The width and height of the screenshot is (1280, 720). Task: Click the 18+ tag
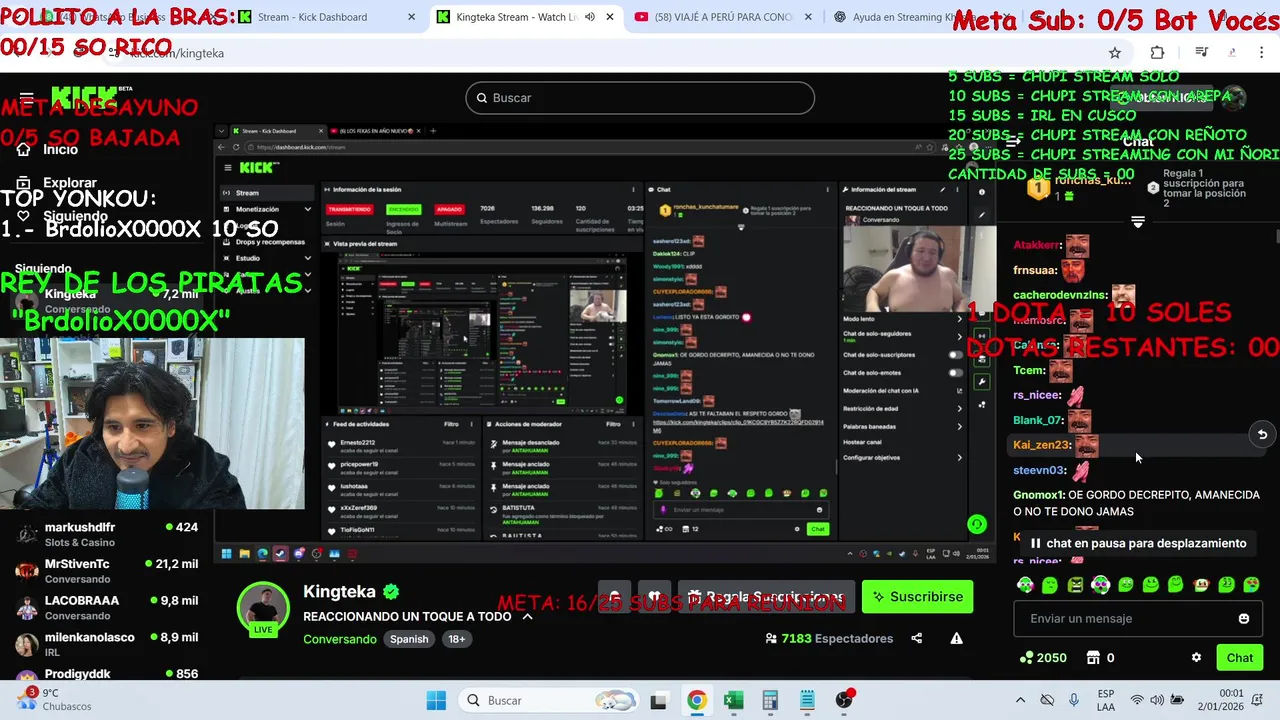[x=456, y=639]
